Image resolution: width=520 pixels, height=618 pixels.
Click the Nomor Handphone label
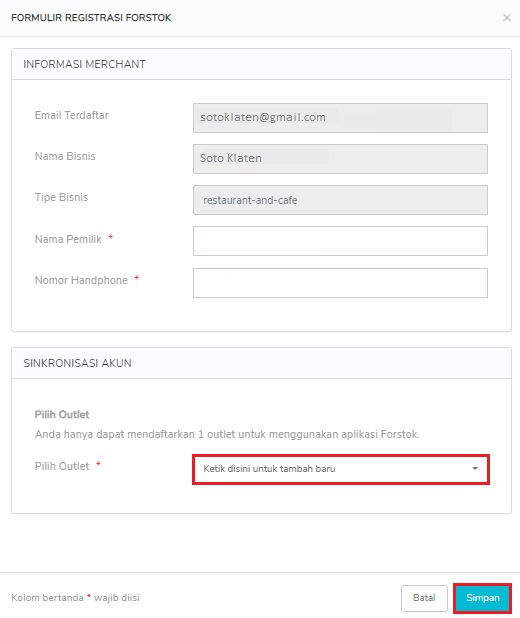pos(81,280)
